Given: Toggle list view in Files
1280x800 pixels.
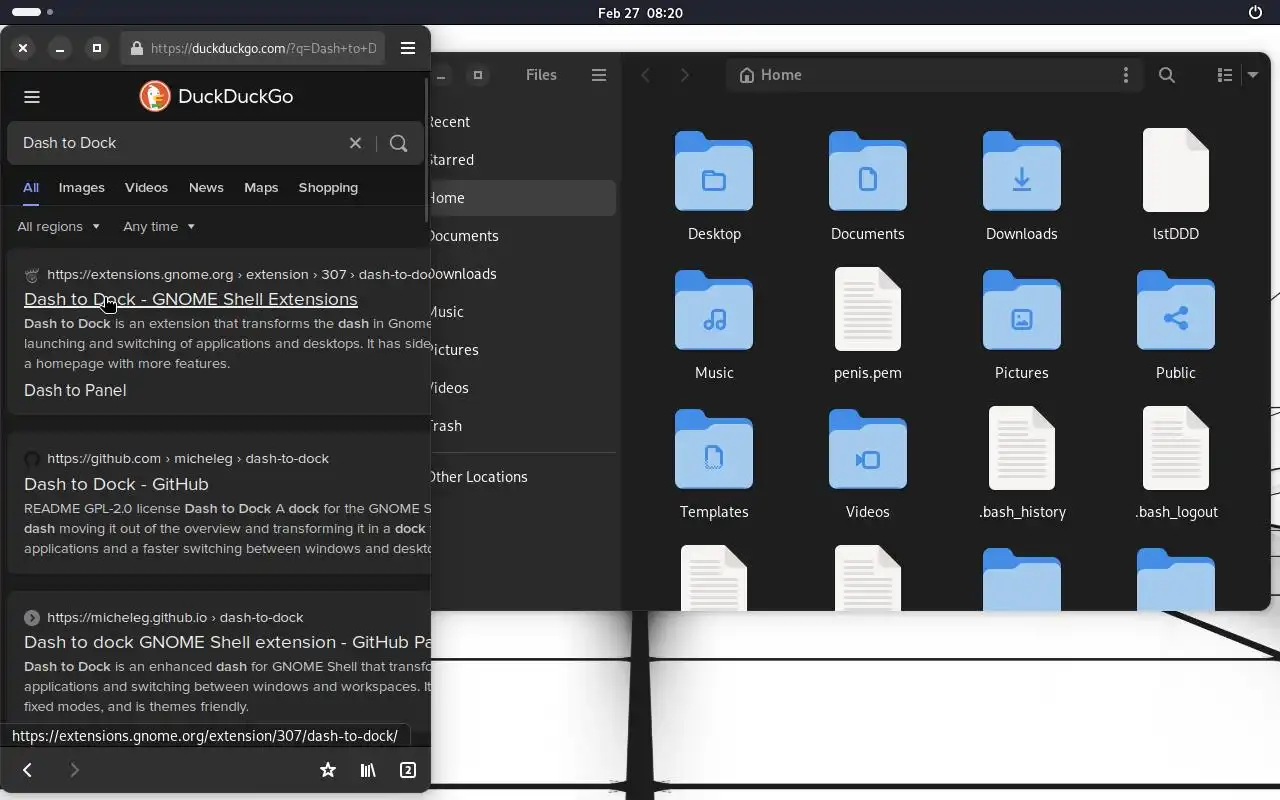Looking at the screenshot, I should click(x=1224, y=75).
